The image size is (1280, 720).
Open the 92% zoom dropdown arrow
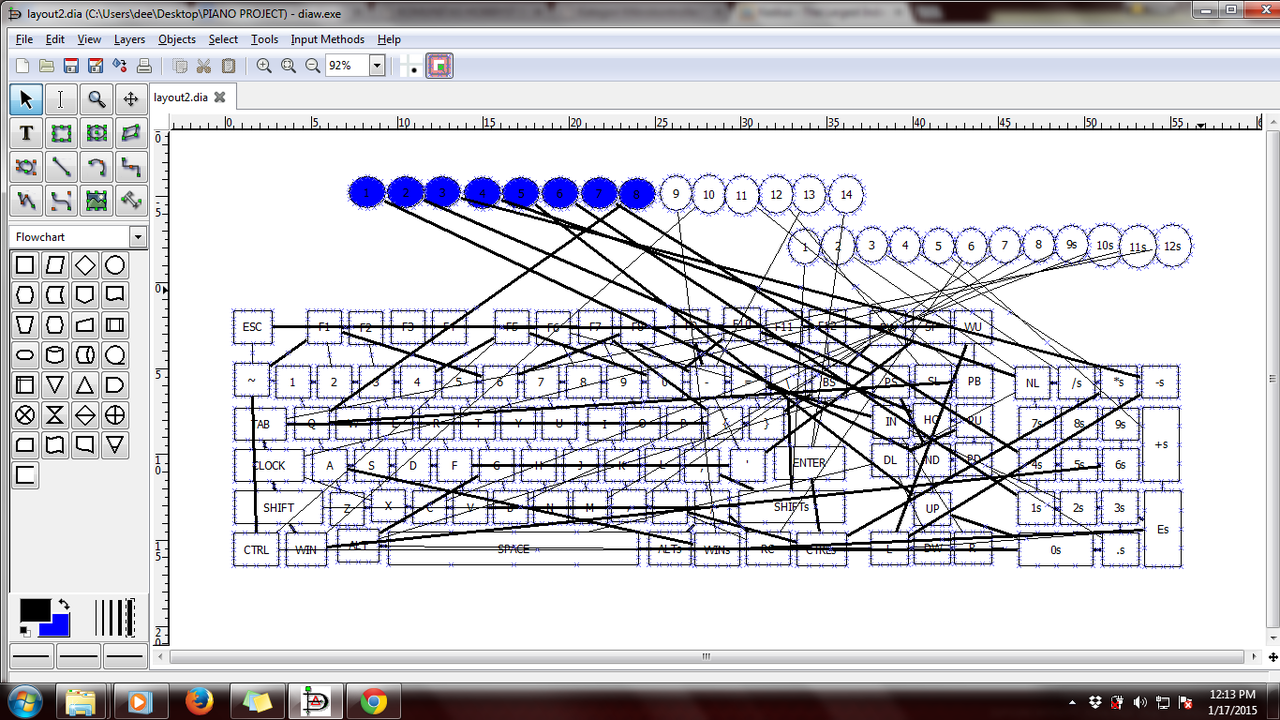pyautogui.click(x=377, y=66)
